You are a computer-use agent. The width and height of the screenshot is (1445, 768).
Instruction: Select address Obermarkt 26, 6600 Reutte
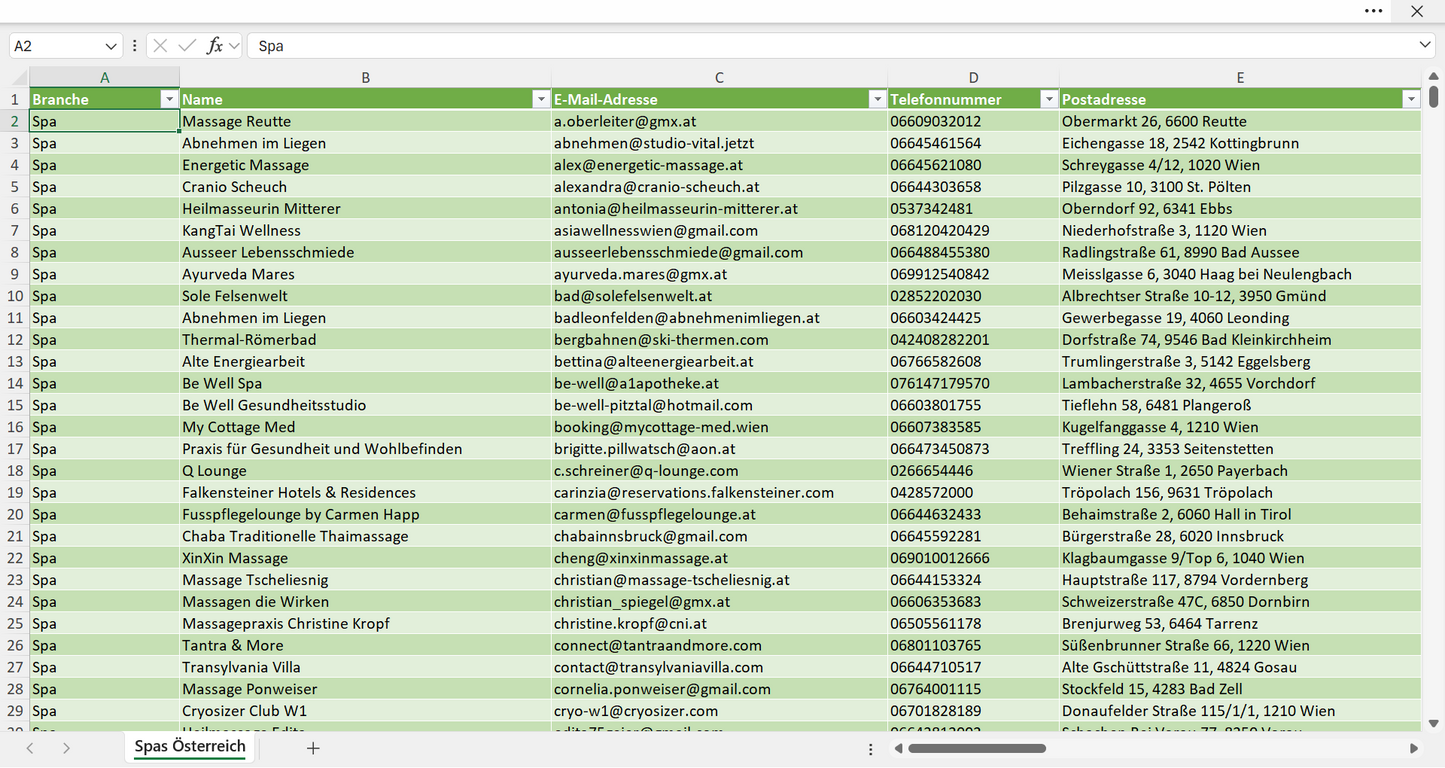pyautogui.click(x=1240, y=121)
